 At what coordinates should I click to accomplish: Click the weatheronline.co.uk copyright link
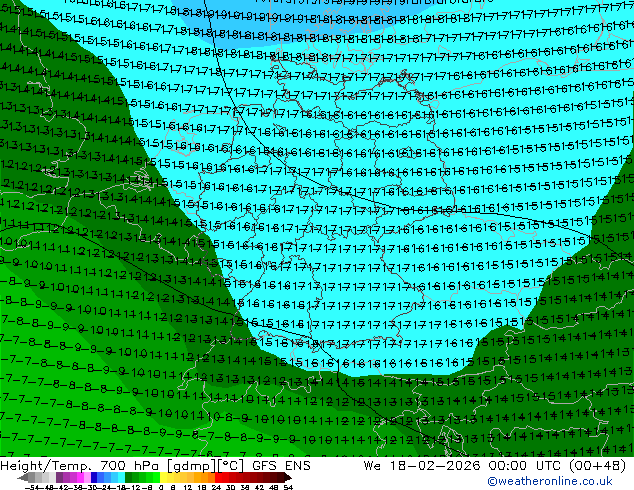point(550,481)
